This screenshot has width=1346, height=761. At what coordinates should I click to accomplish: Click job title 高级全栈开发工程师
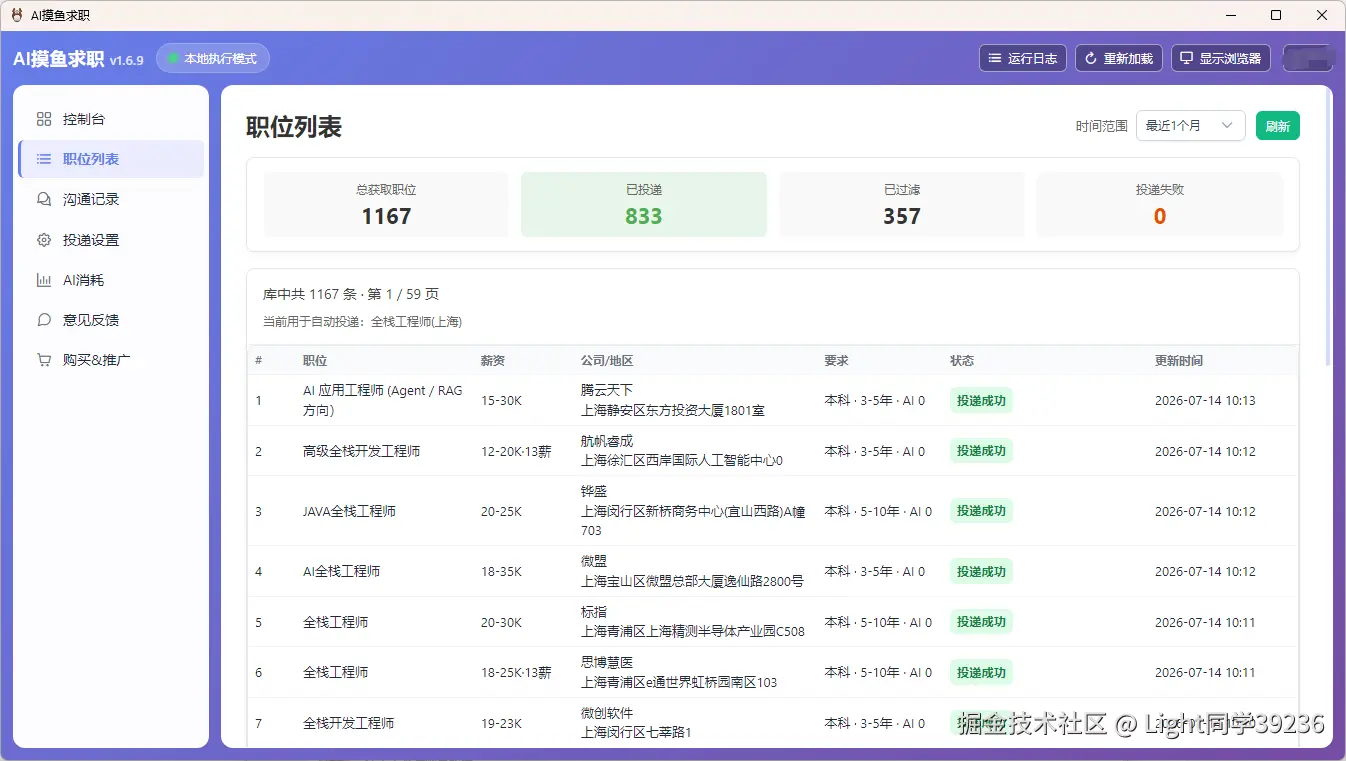(x=361, y=451)
